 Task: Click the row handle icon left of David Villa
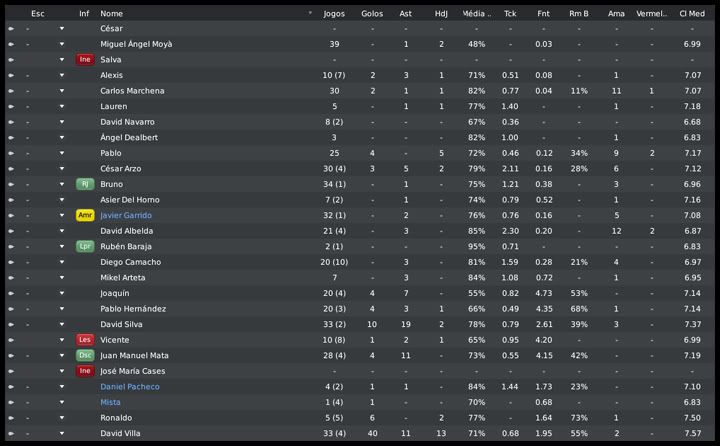(x=11, y=433)
